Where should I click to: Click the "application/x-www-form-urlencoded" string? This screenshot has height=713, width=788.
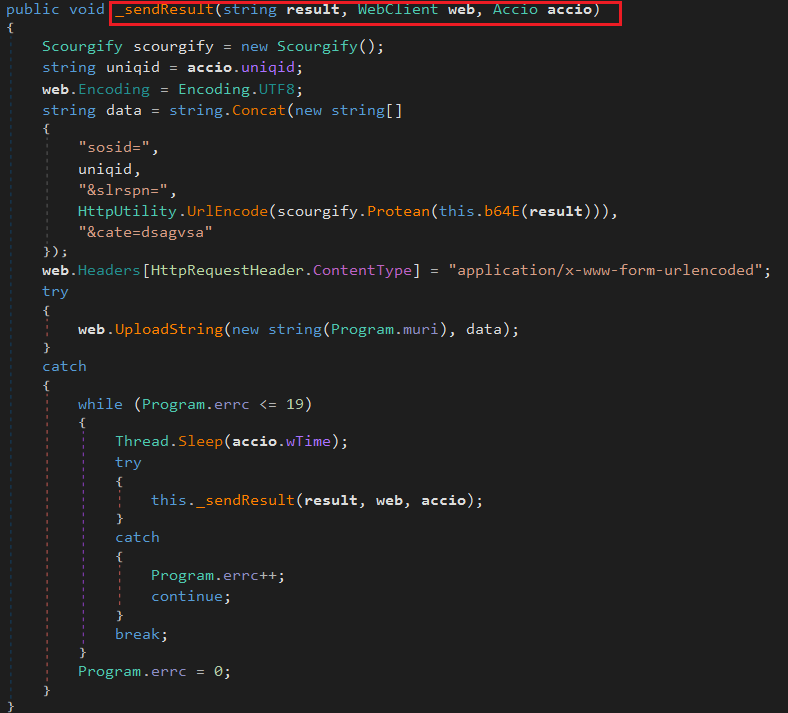609,271
